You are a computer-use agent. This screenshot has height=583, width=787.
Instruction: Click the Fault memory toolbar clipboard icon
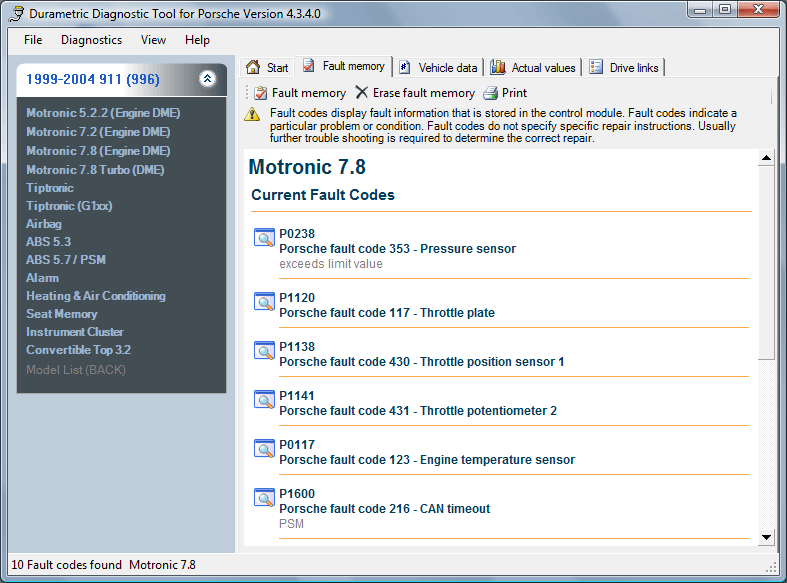coord(260,93)
